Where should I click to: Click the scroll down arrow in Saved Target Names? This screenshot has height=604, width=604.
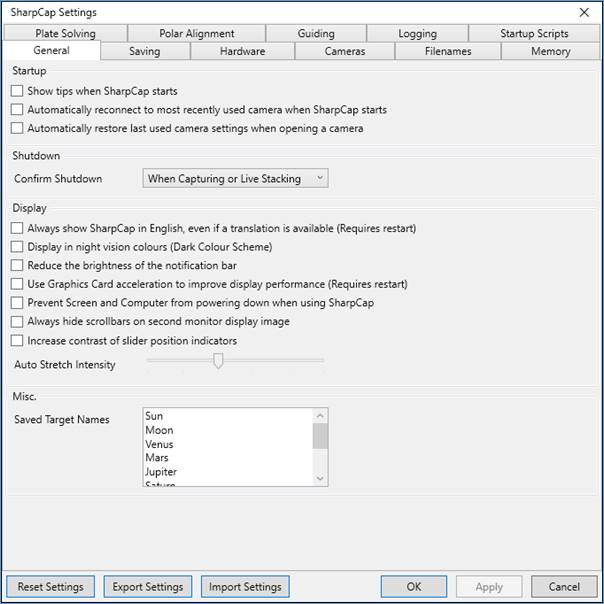(x=320, y=478)
